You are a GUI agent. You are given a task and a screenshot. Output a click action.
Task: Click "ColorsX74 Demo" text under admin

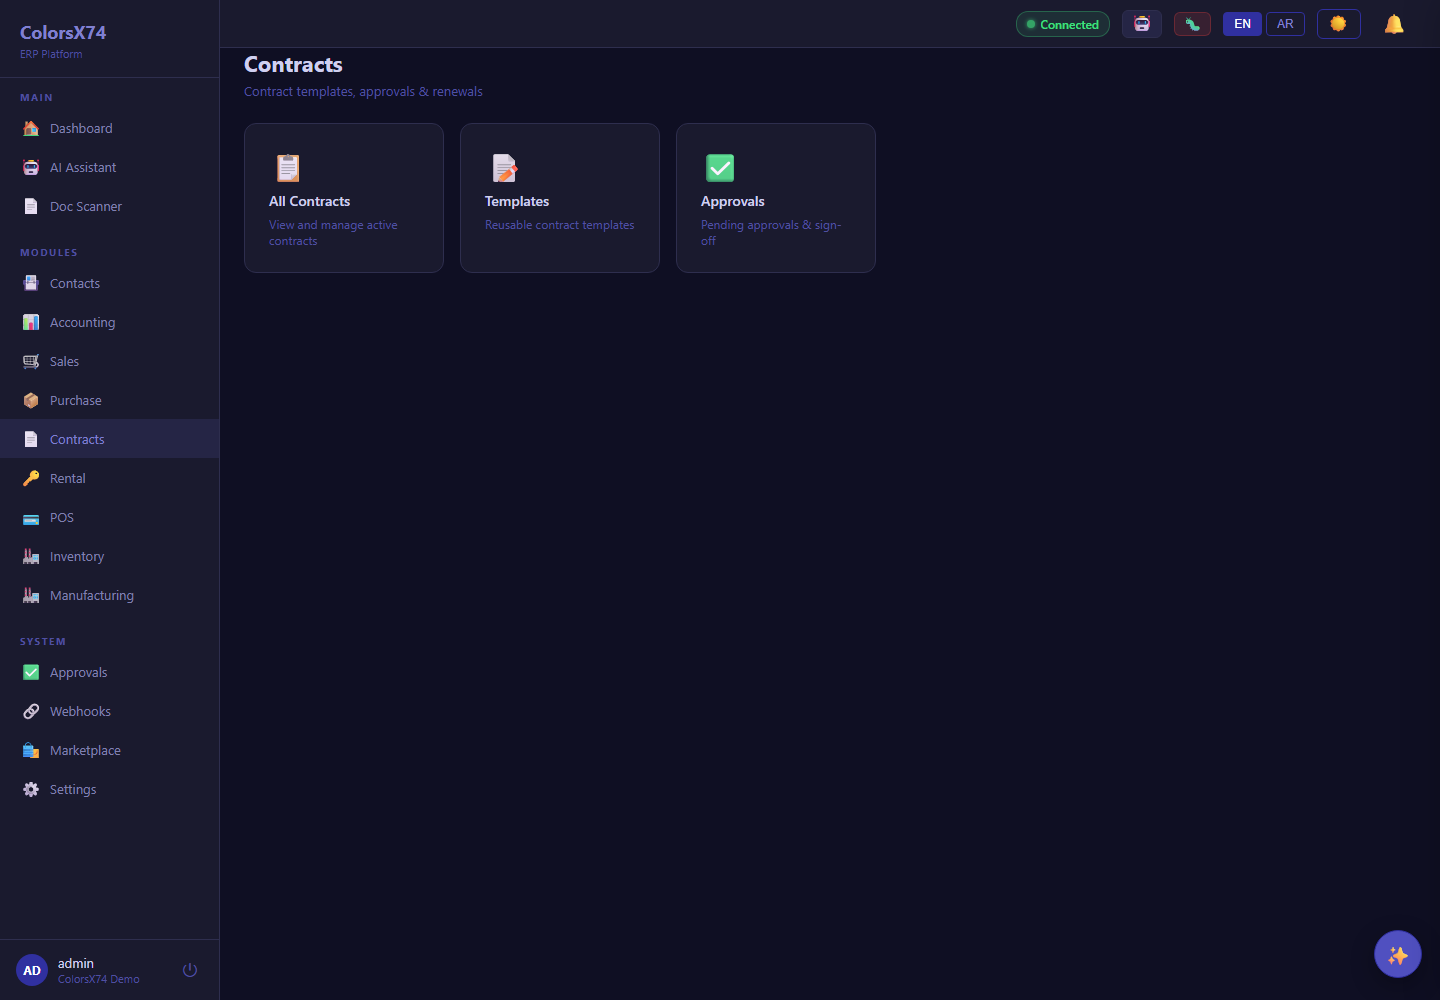pos(99,979)
